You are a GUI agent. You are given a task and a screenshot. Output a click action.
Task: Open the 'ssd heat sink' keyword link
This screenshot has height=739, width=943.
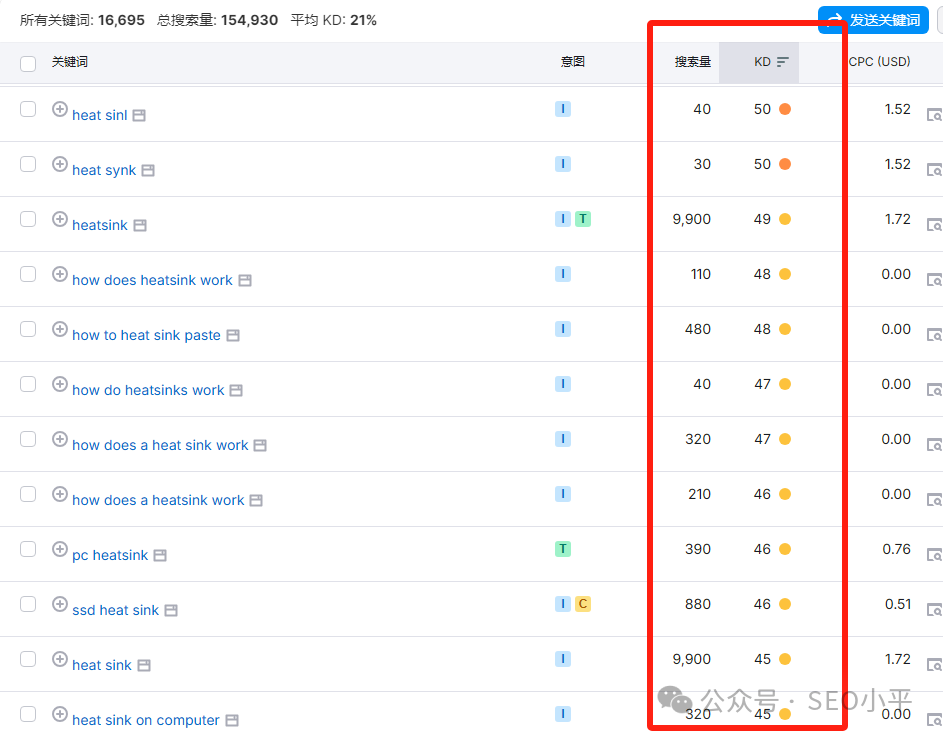click(115, 610)
